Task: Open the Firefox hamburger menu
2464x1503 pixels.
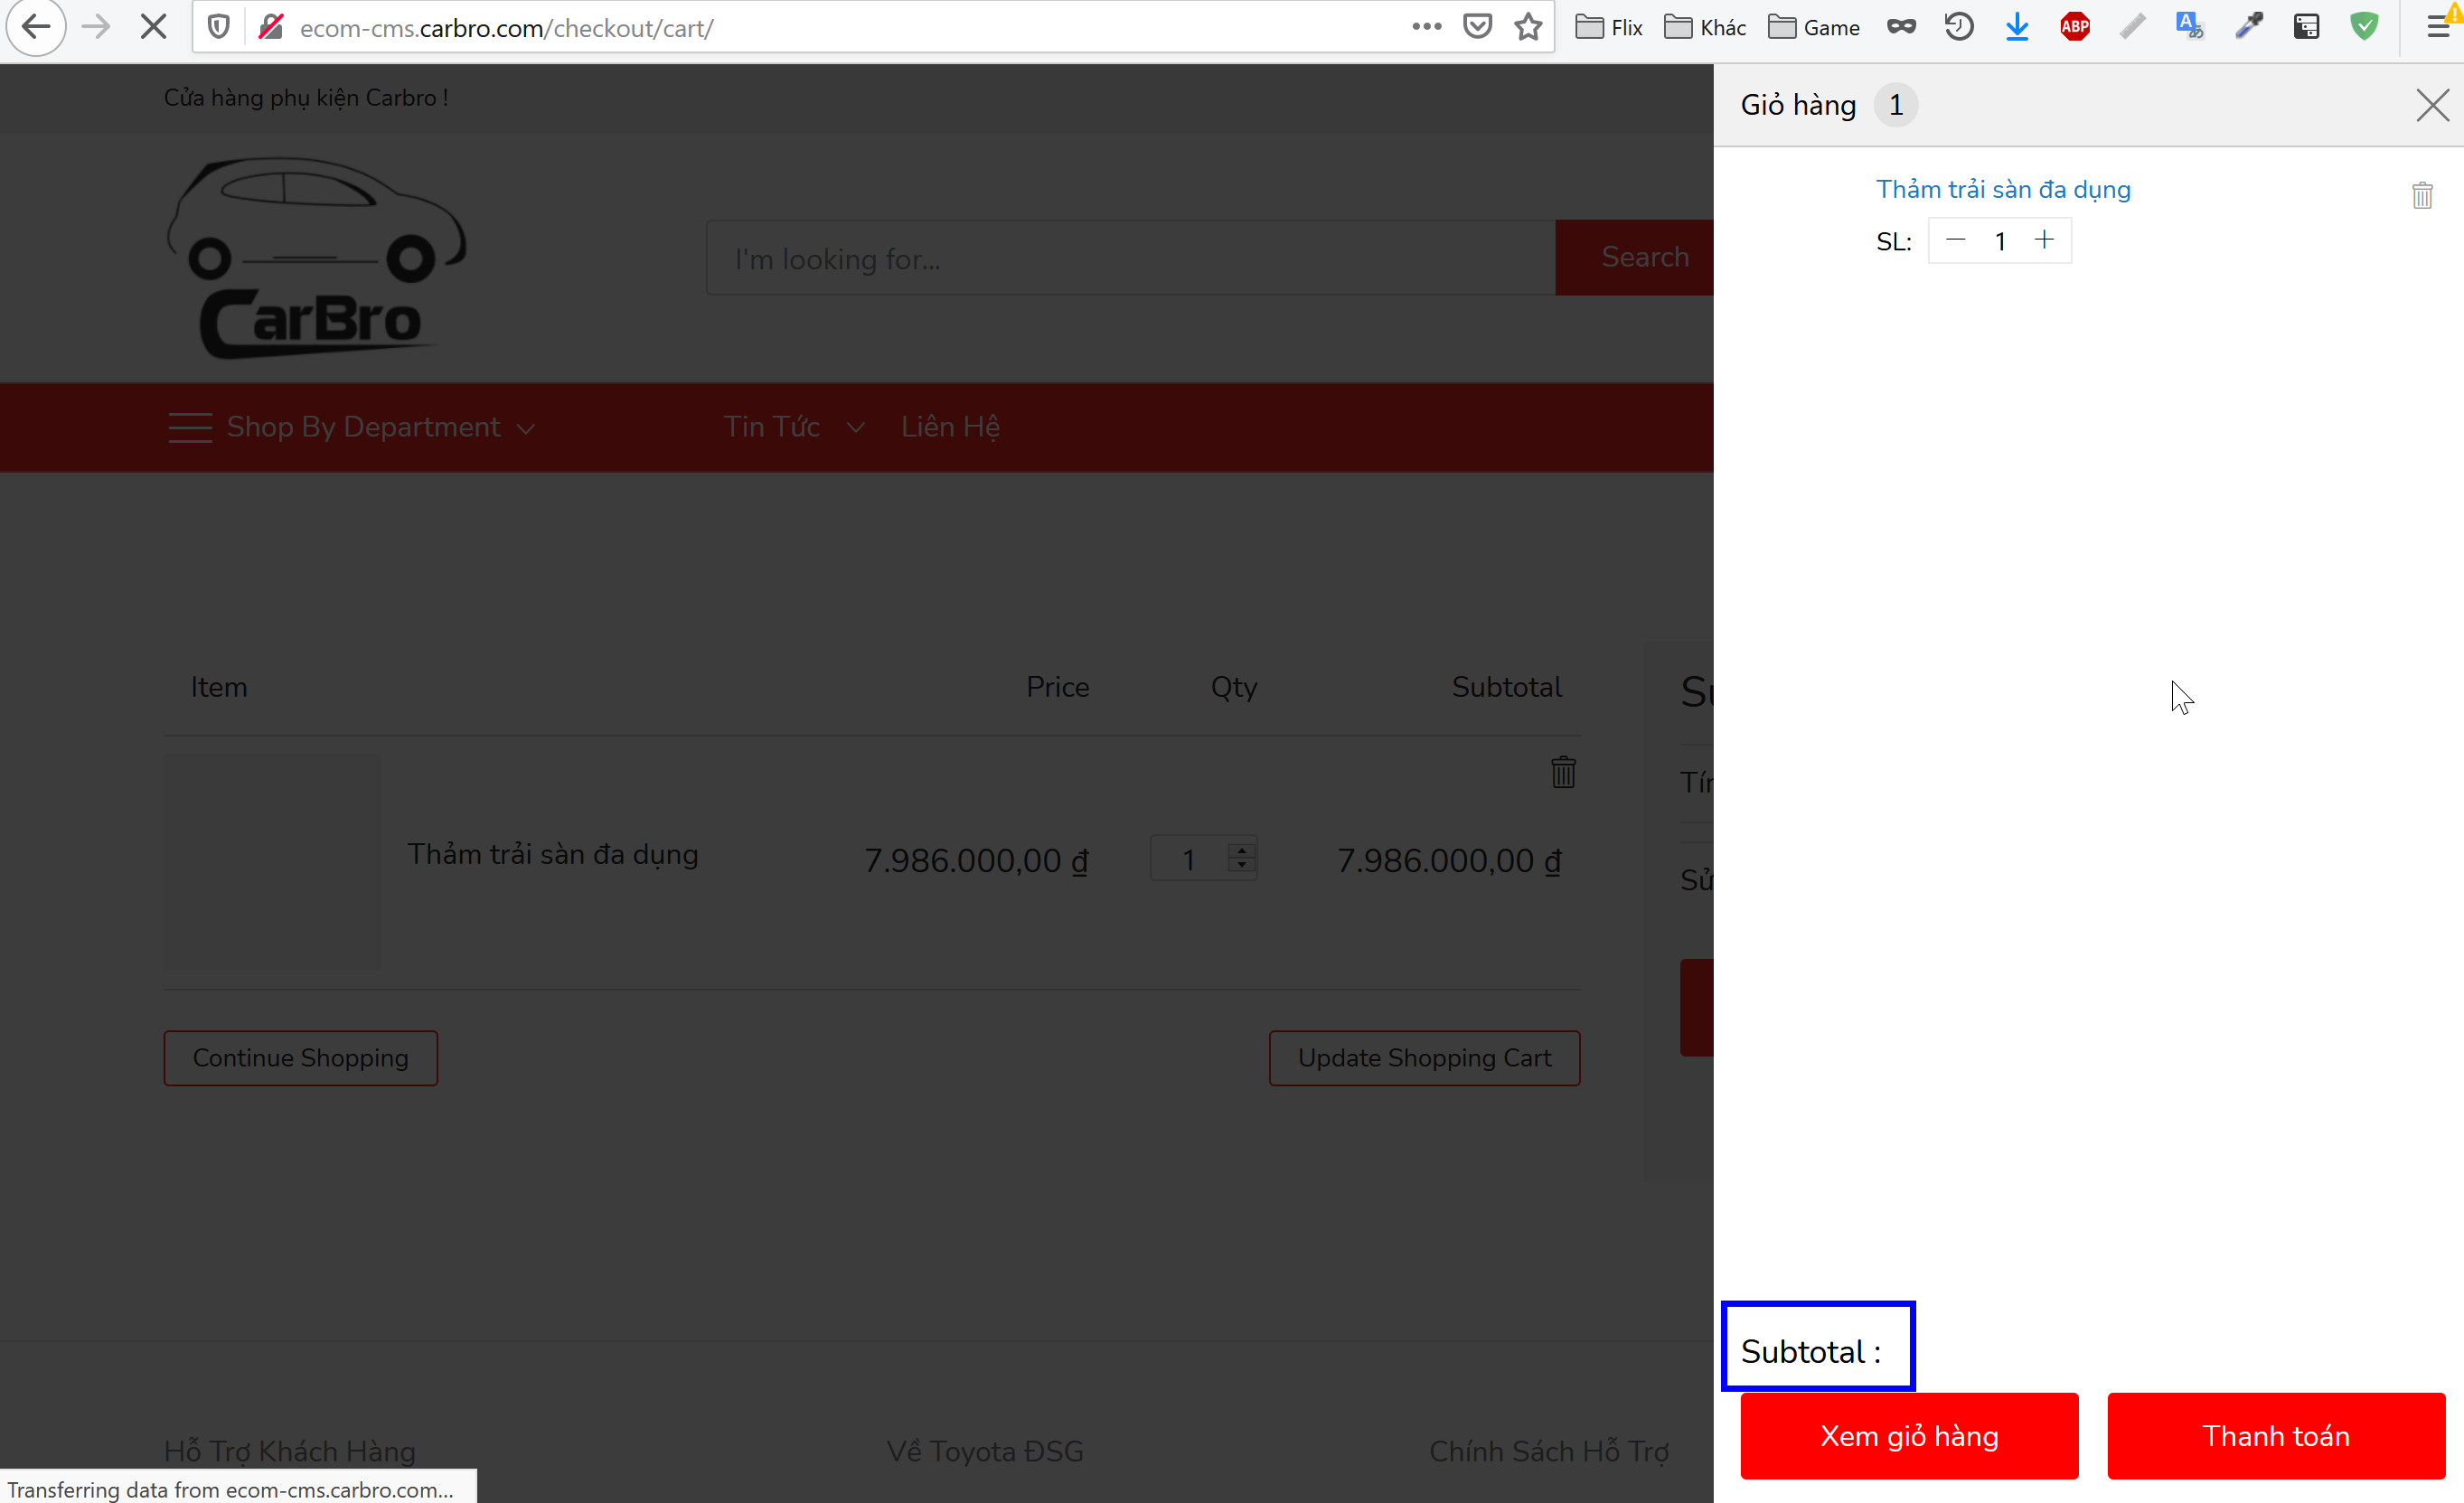Action: 2440,27
